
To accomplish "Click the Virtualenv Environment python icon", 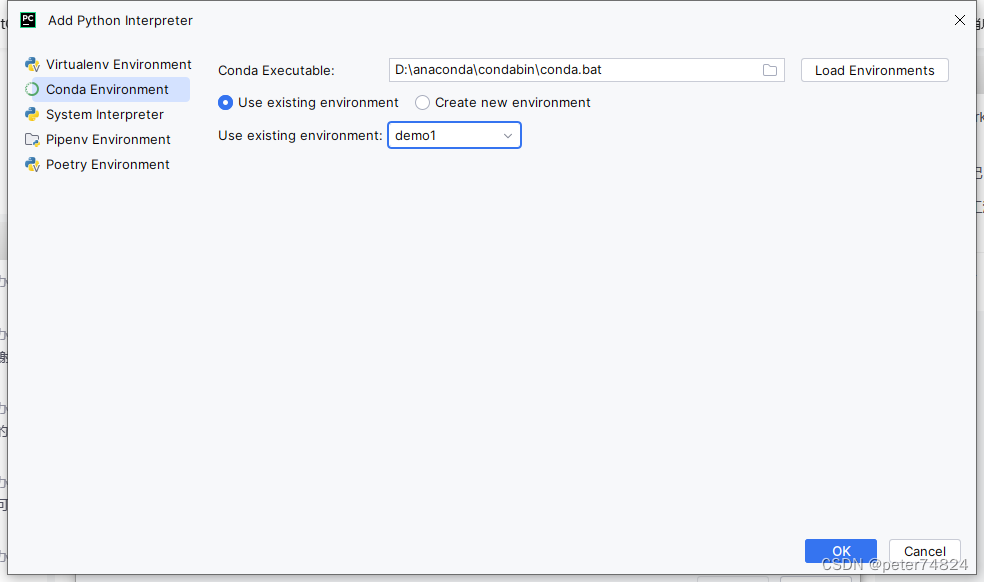I will [32, 65].
